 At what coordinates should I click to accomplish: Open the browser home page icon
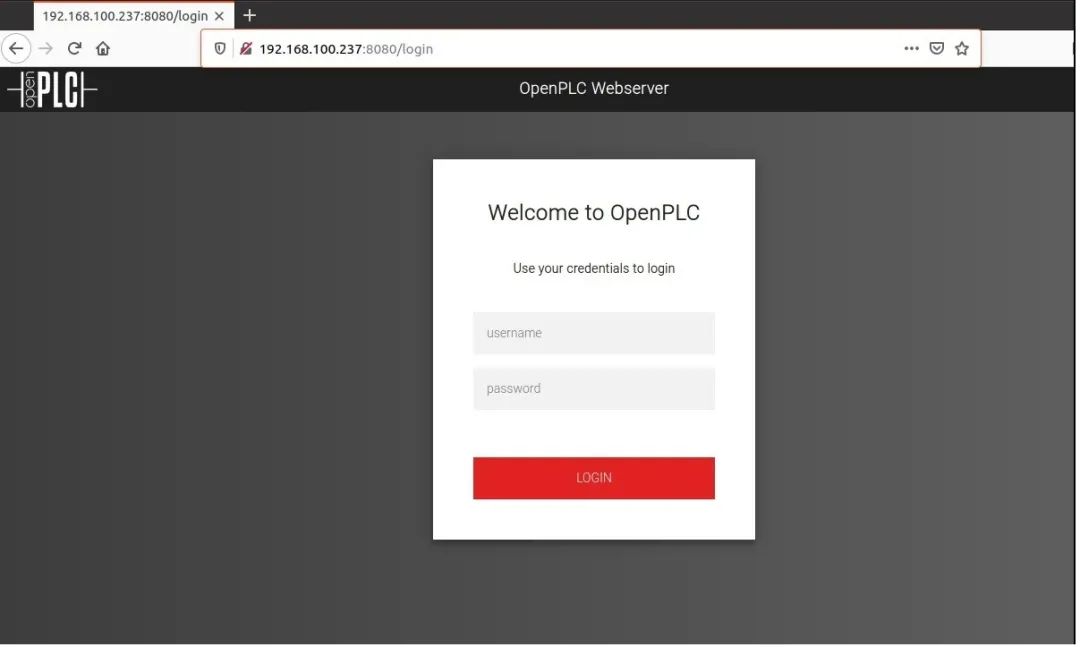click(x=103, y=49)
